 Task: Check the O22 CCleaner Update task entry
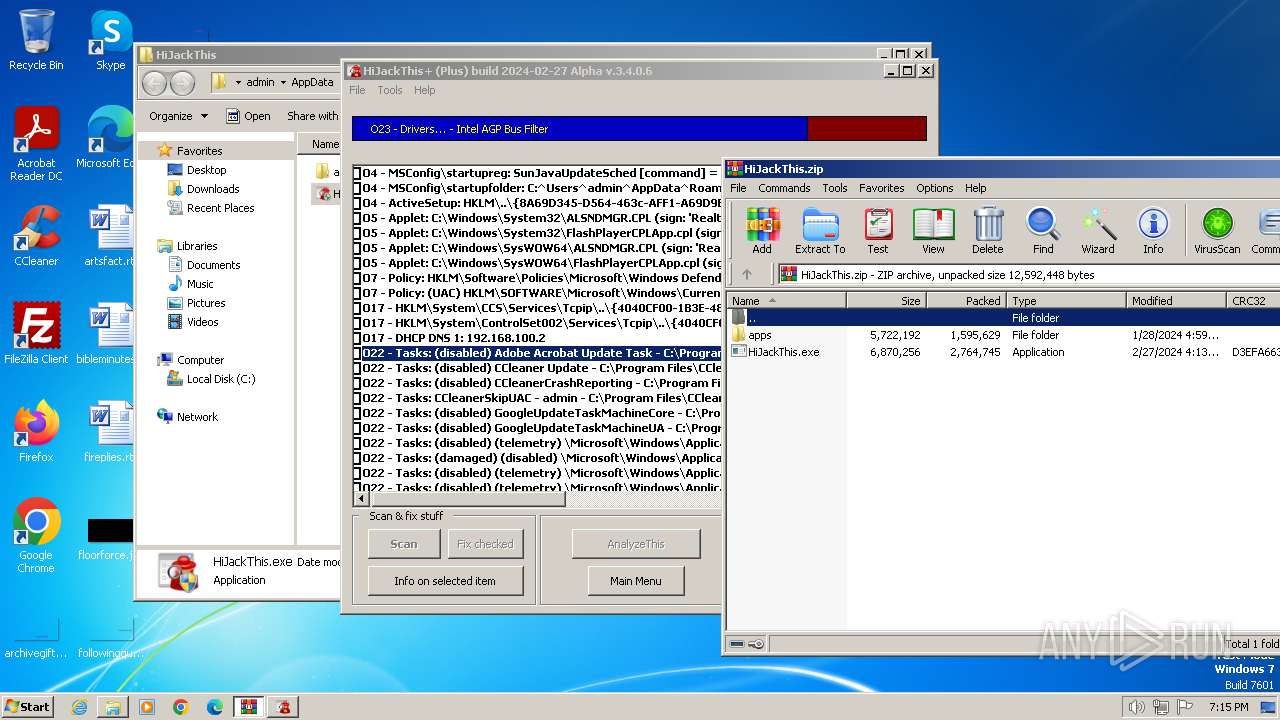357,368
